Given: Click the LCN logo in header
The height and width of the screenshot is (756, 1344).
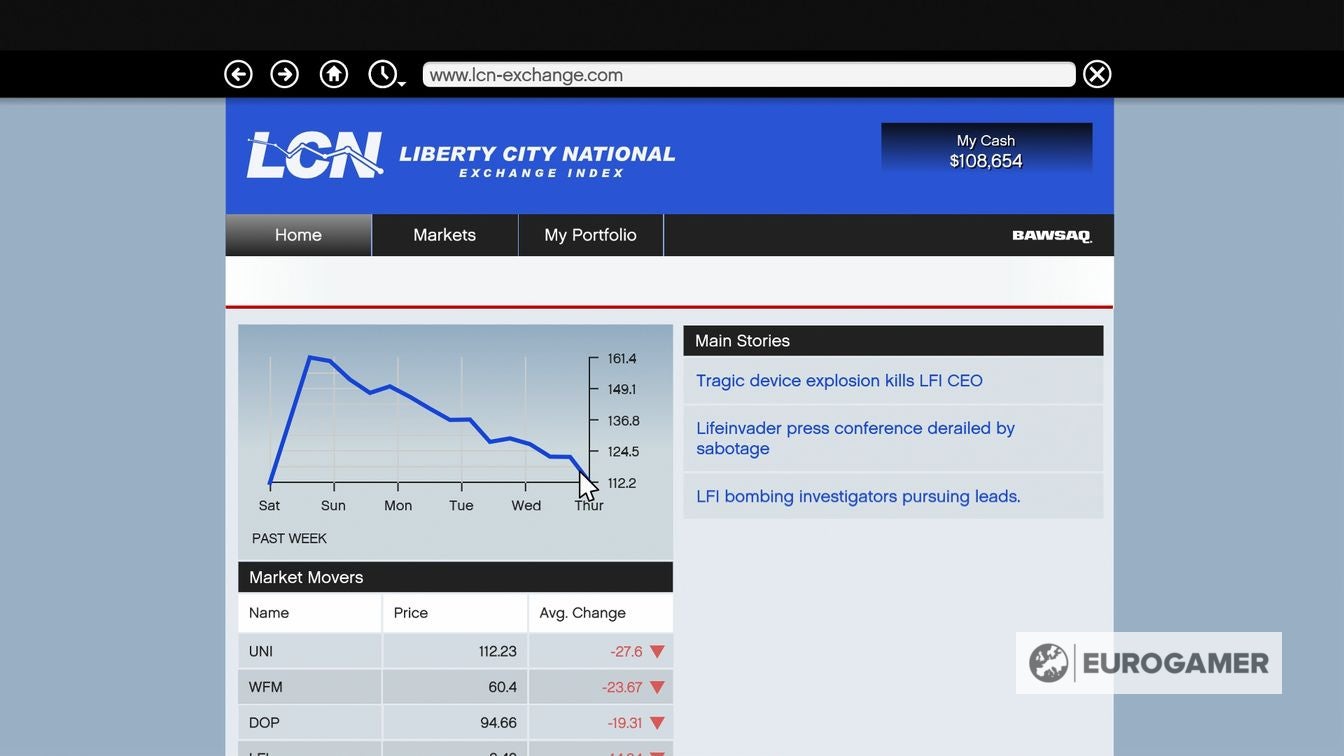Looking at the screenshot, I should click(315, 155).
